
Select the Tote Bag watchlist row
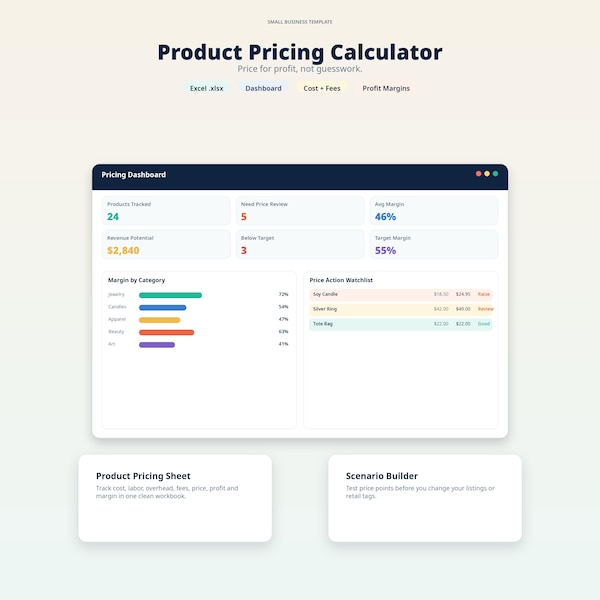[401, 324]
